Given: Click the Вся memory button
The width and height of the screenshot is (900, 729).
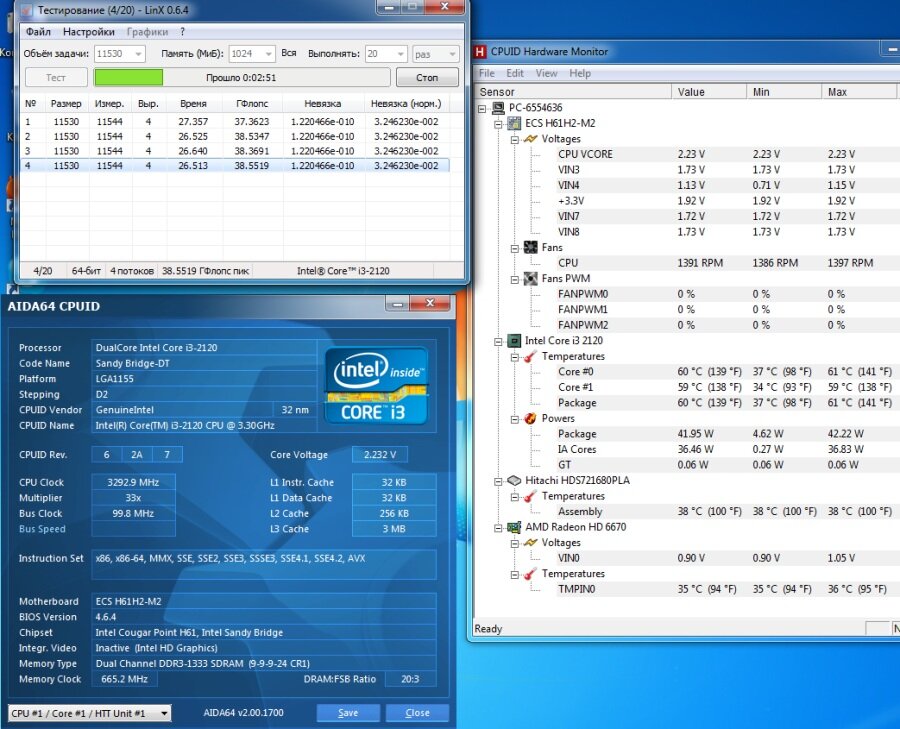Looking at the screenshot, I should (289, 53).
